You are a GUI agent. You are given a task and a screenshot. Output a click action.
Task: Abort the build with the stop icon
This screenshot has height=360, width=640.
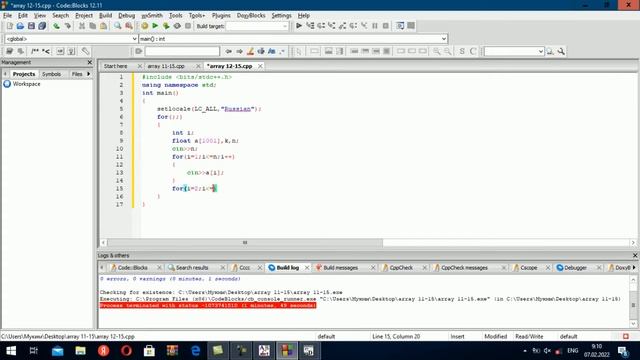[x=188, y=26]
